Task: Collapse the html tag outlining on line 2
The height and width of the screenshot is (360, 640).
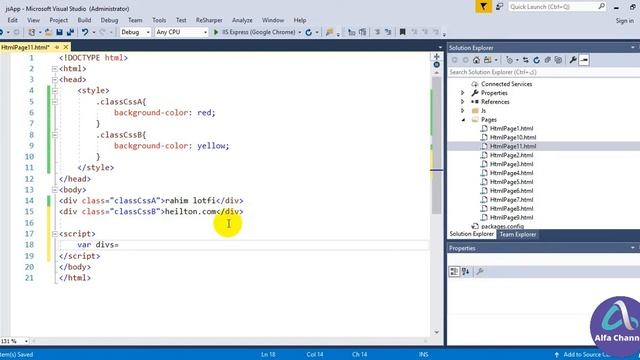Action: (x=55, y=69)
